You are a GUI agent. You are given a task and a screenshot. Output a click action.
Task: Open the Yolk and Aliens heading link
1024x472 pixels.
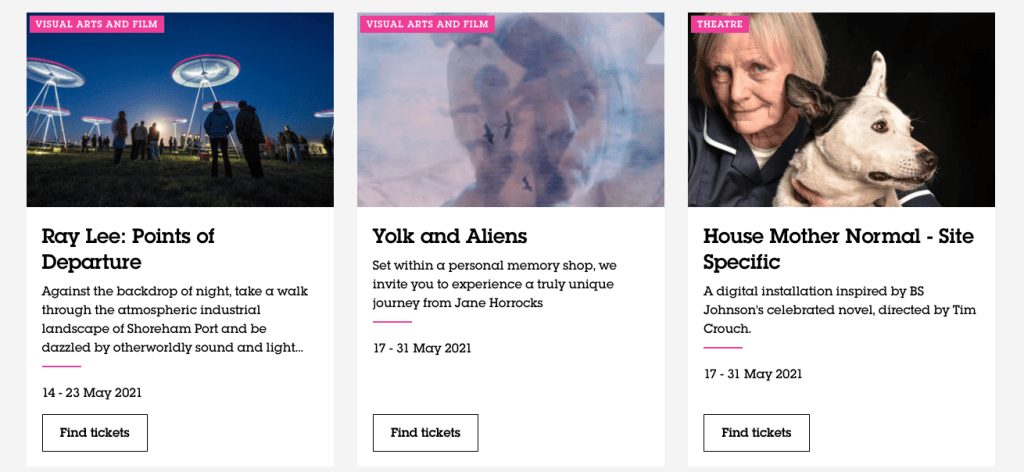pyautogui.click(x=449, y=236)
